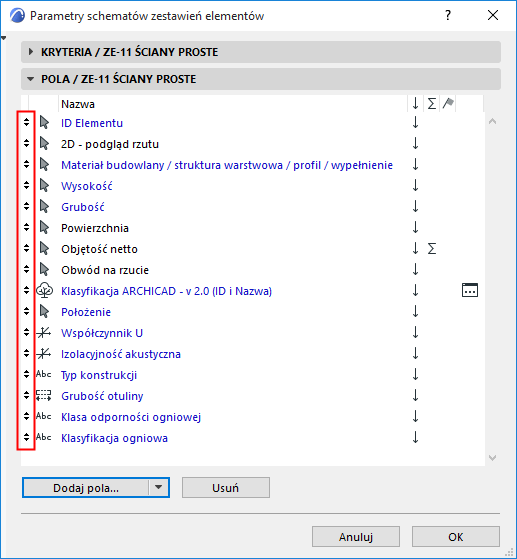
Task: Select the Położenie field row
Action: click(252, 312)
